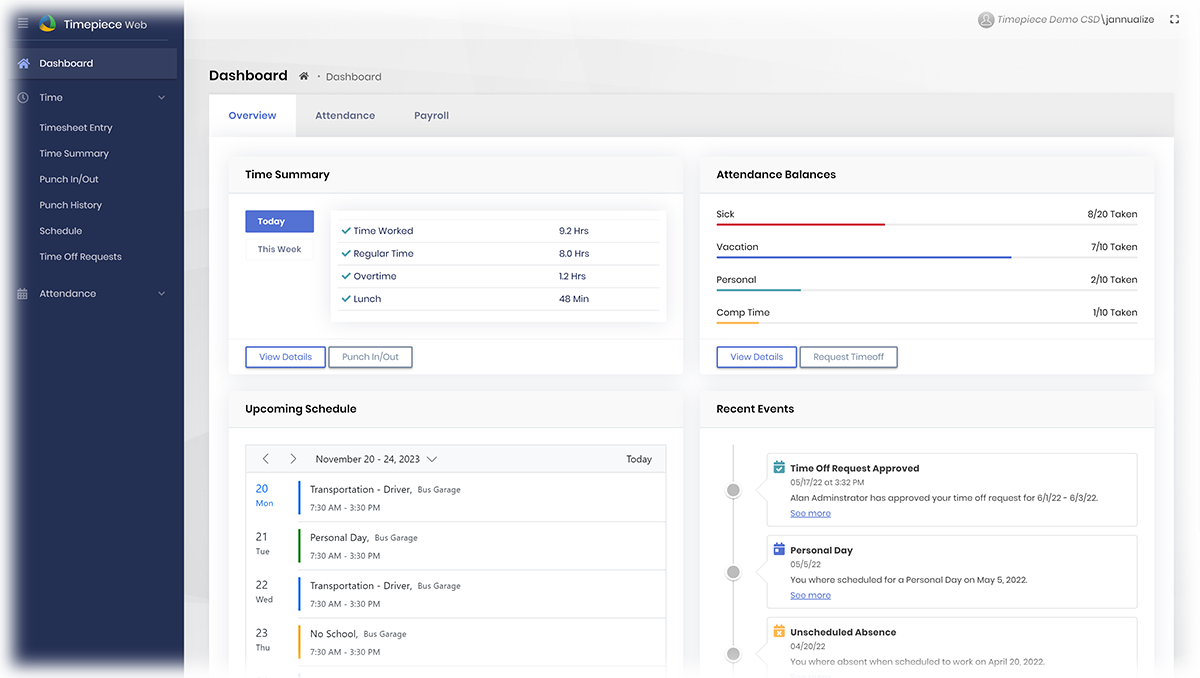Click the Unscheduled Absence event icon
The height and width of the screenshot is (678, 1200).
779,631
